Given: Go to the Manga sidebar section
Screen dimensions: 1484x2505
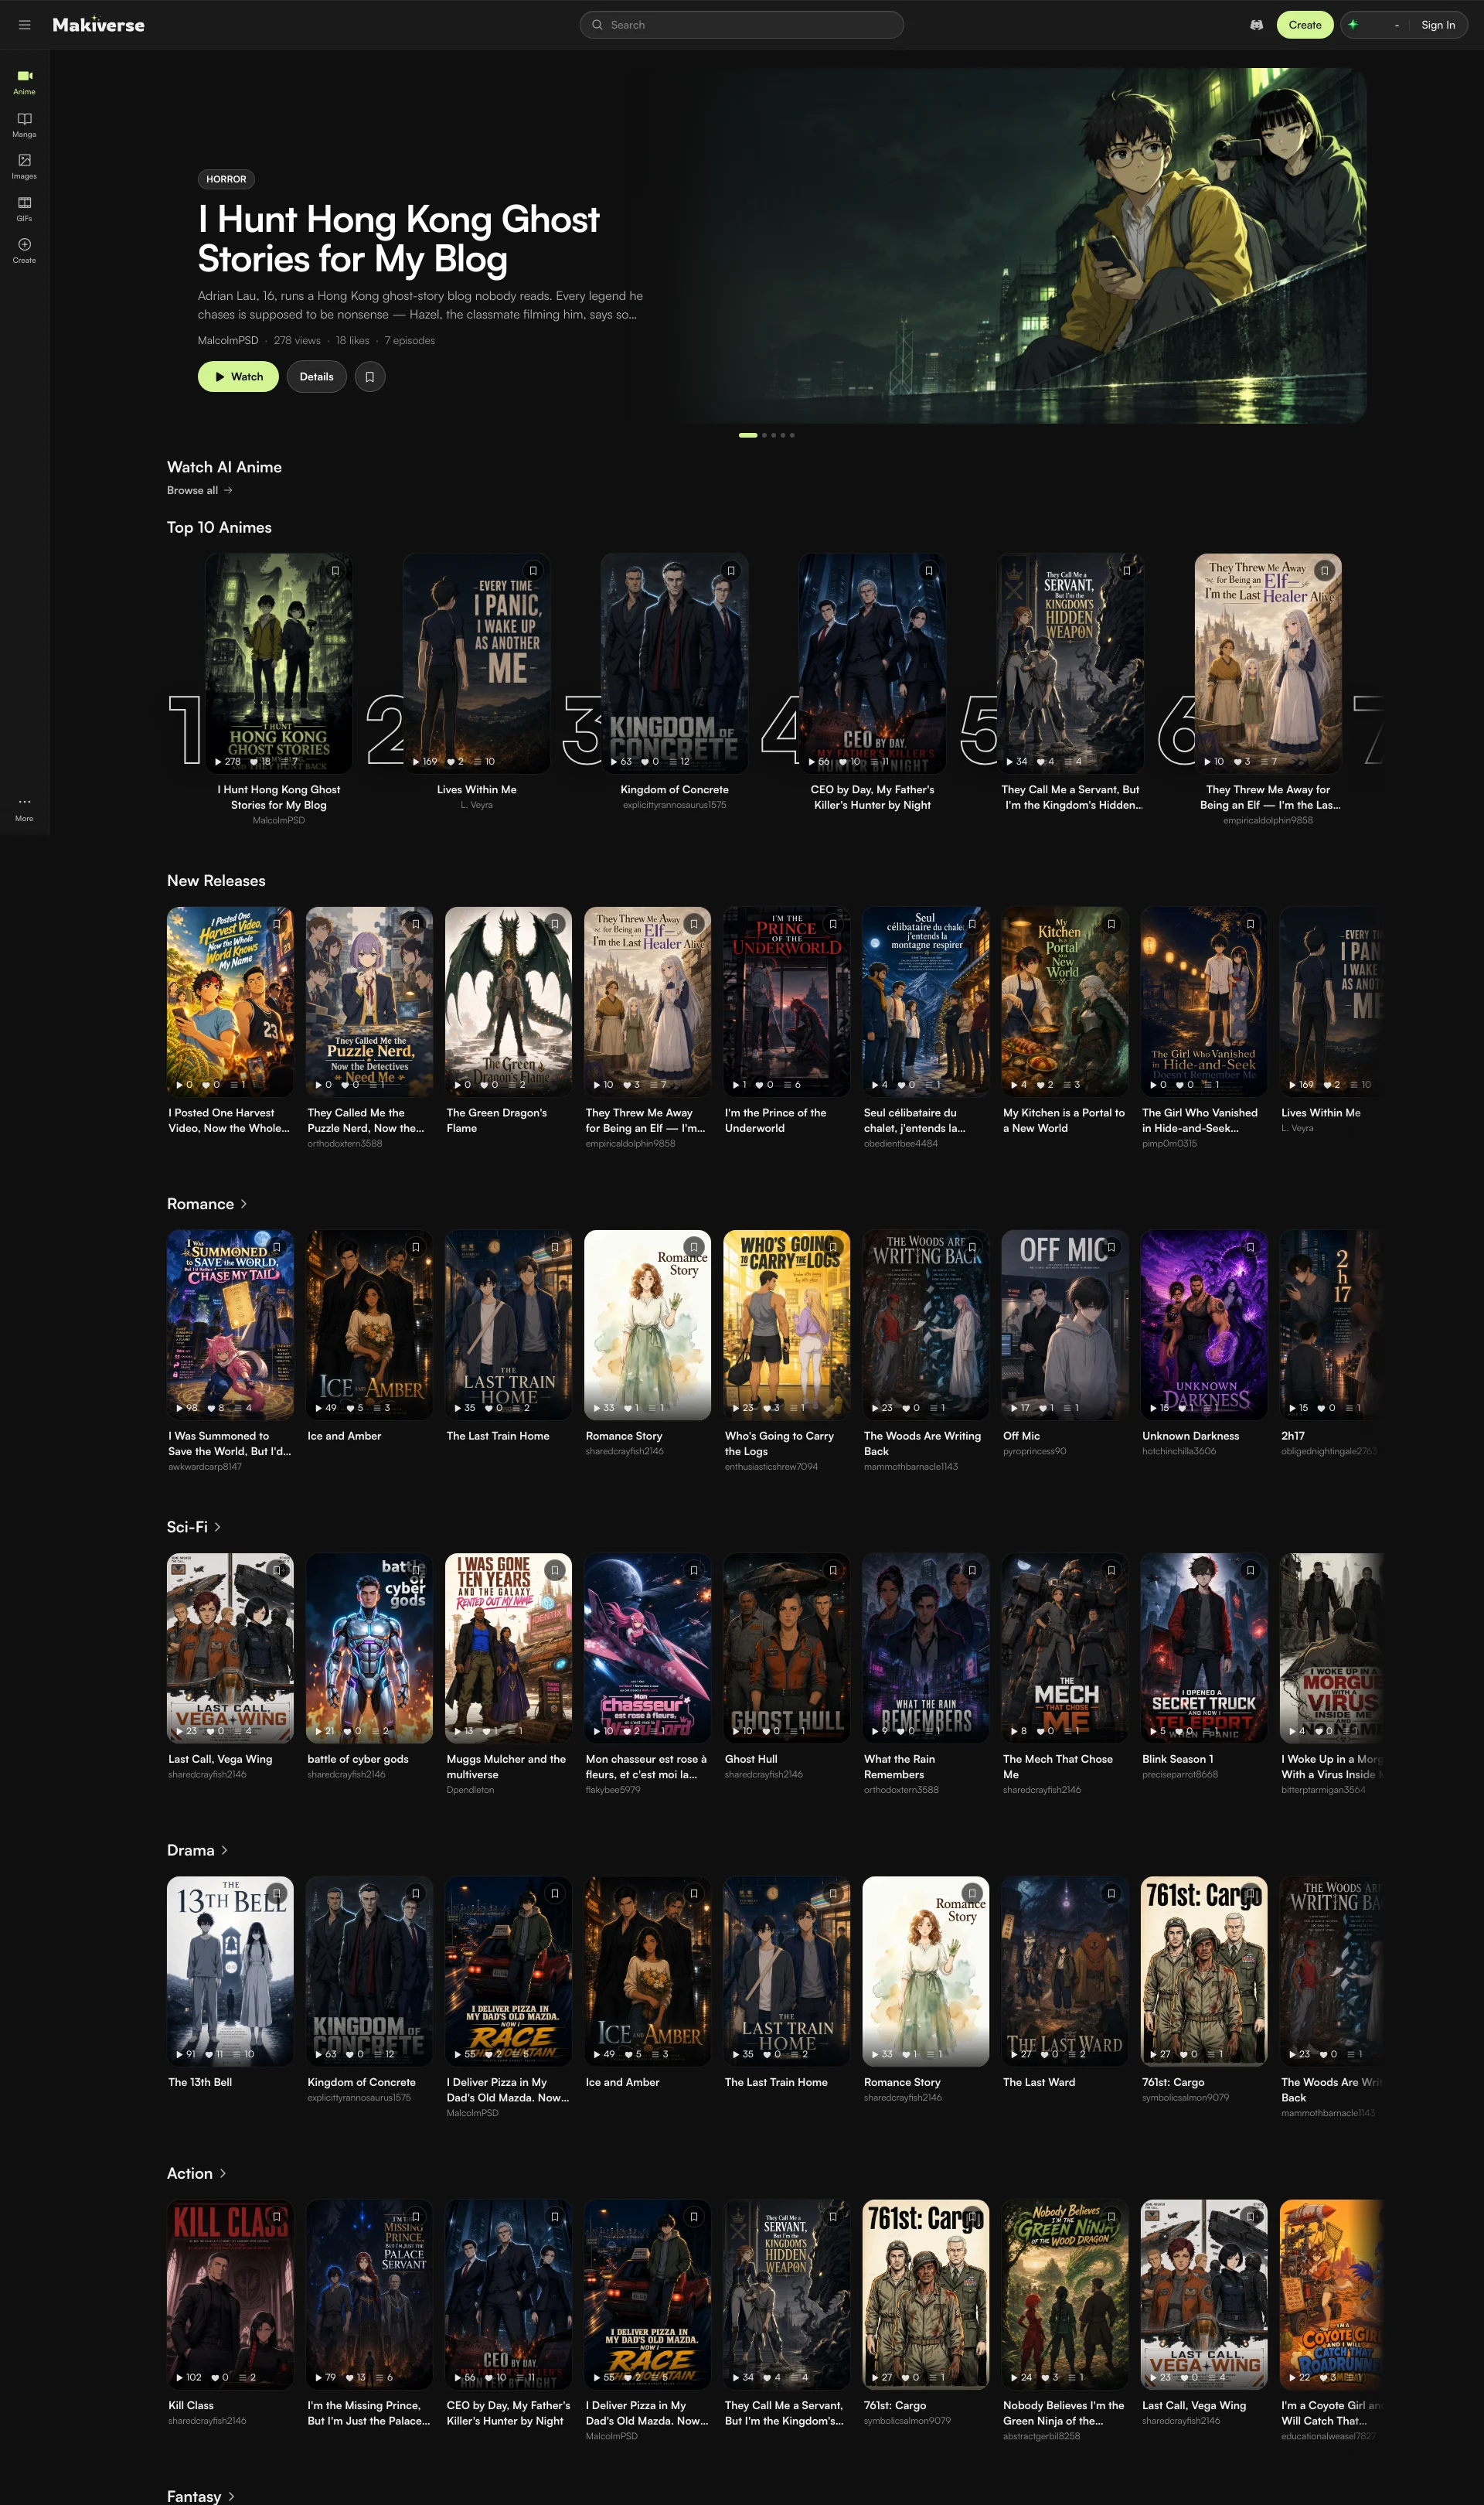Looking at the screenshot, I should (x=24, y=125).
